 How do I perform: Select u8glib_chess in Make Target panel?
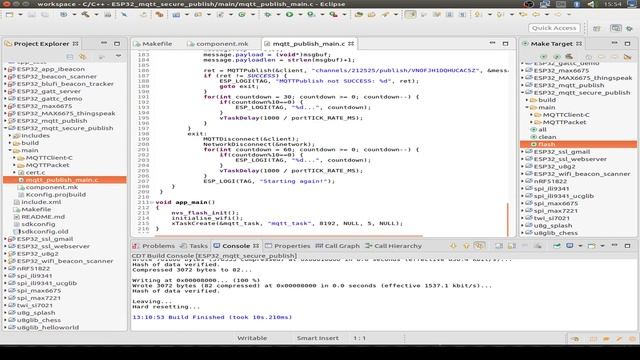pyautogui.click(x=556, y=233)
